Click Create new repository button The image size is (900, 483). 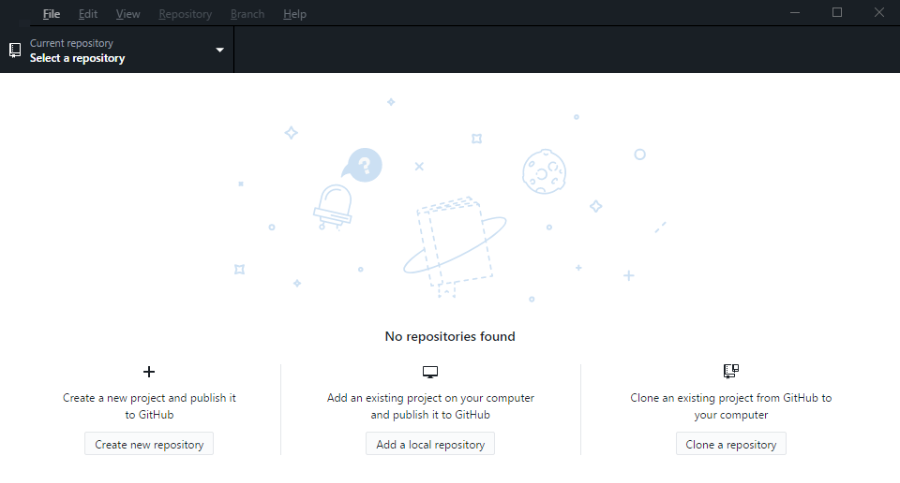coord(149,444)
